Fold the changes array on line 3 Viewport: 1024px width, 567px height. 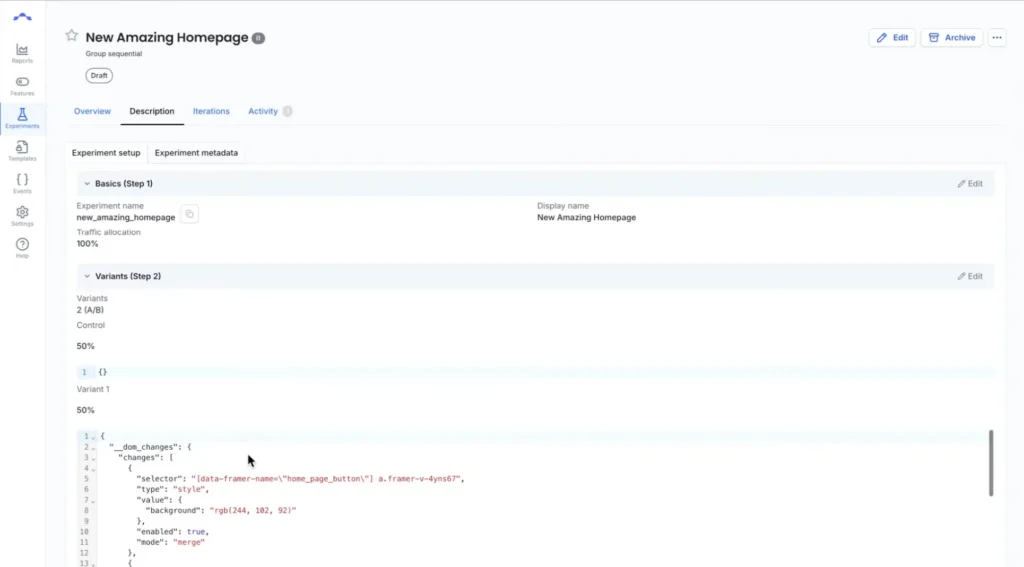click(93, 459)
